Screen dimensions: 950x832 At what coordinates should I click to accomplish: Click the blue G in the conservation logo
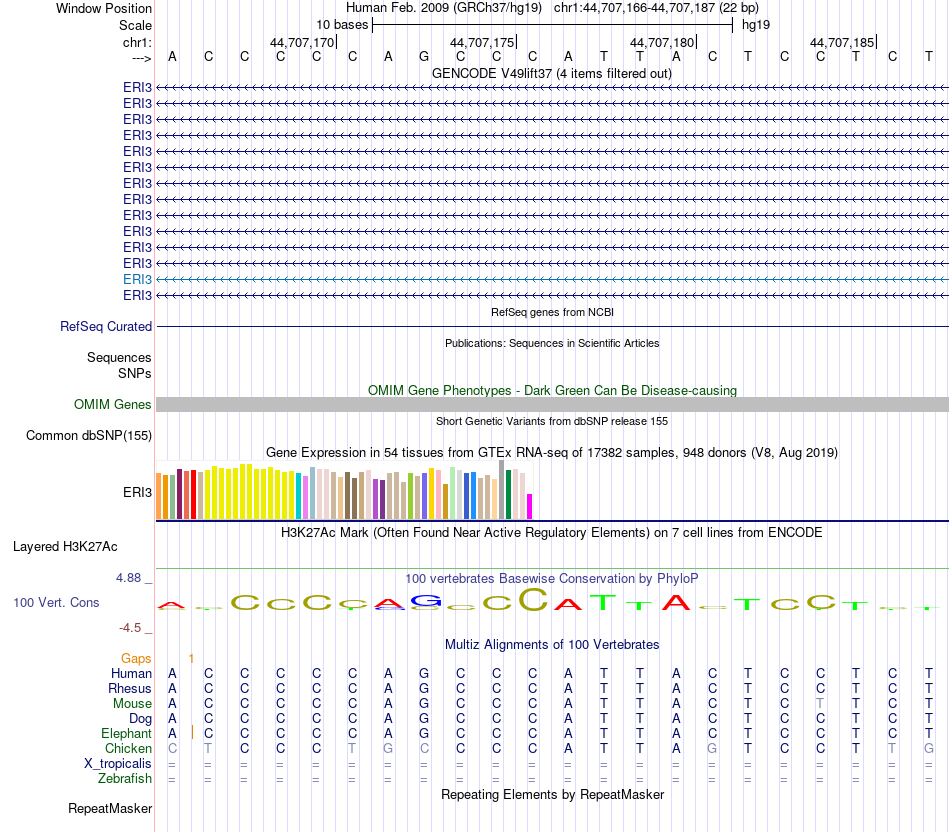pos(426,601)
